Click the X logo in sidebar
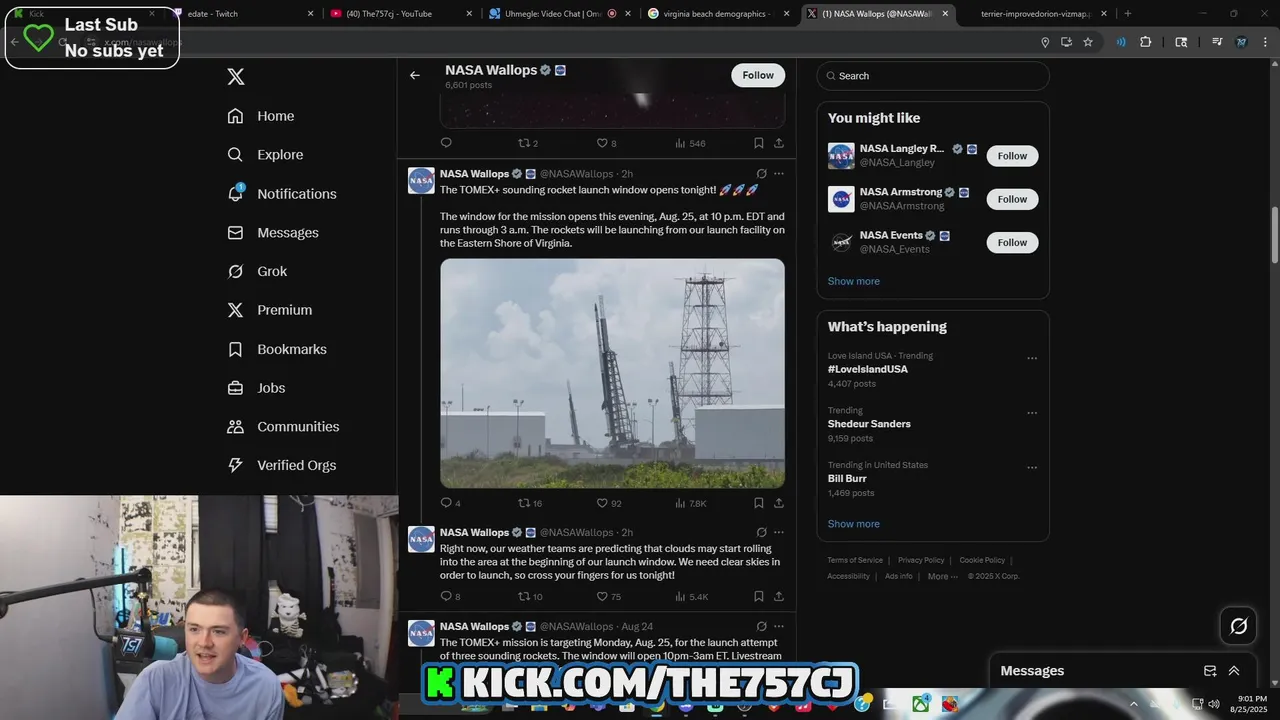Viewport: 1280px width, 720px height. click(236, 77)
